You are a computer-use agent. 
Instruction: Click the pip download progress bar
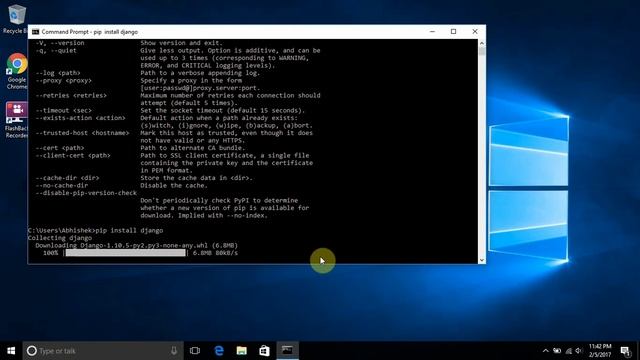125,253
